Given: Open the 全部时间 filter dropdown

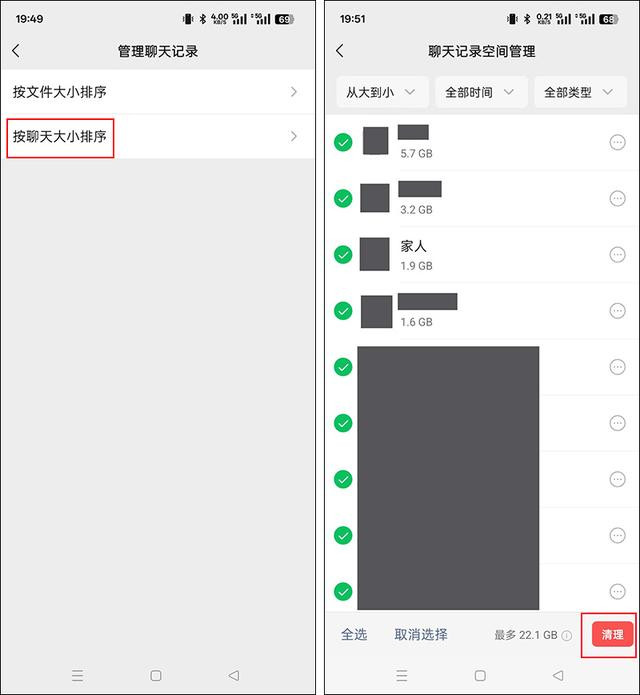Looking at the screenshot, I should pos(481,92).
